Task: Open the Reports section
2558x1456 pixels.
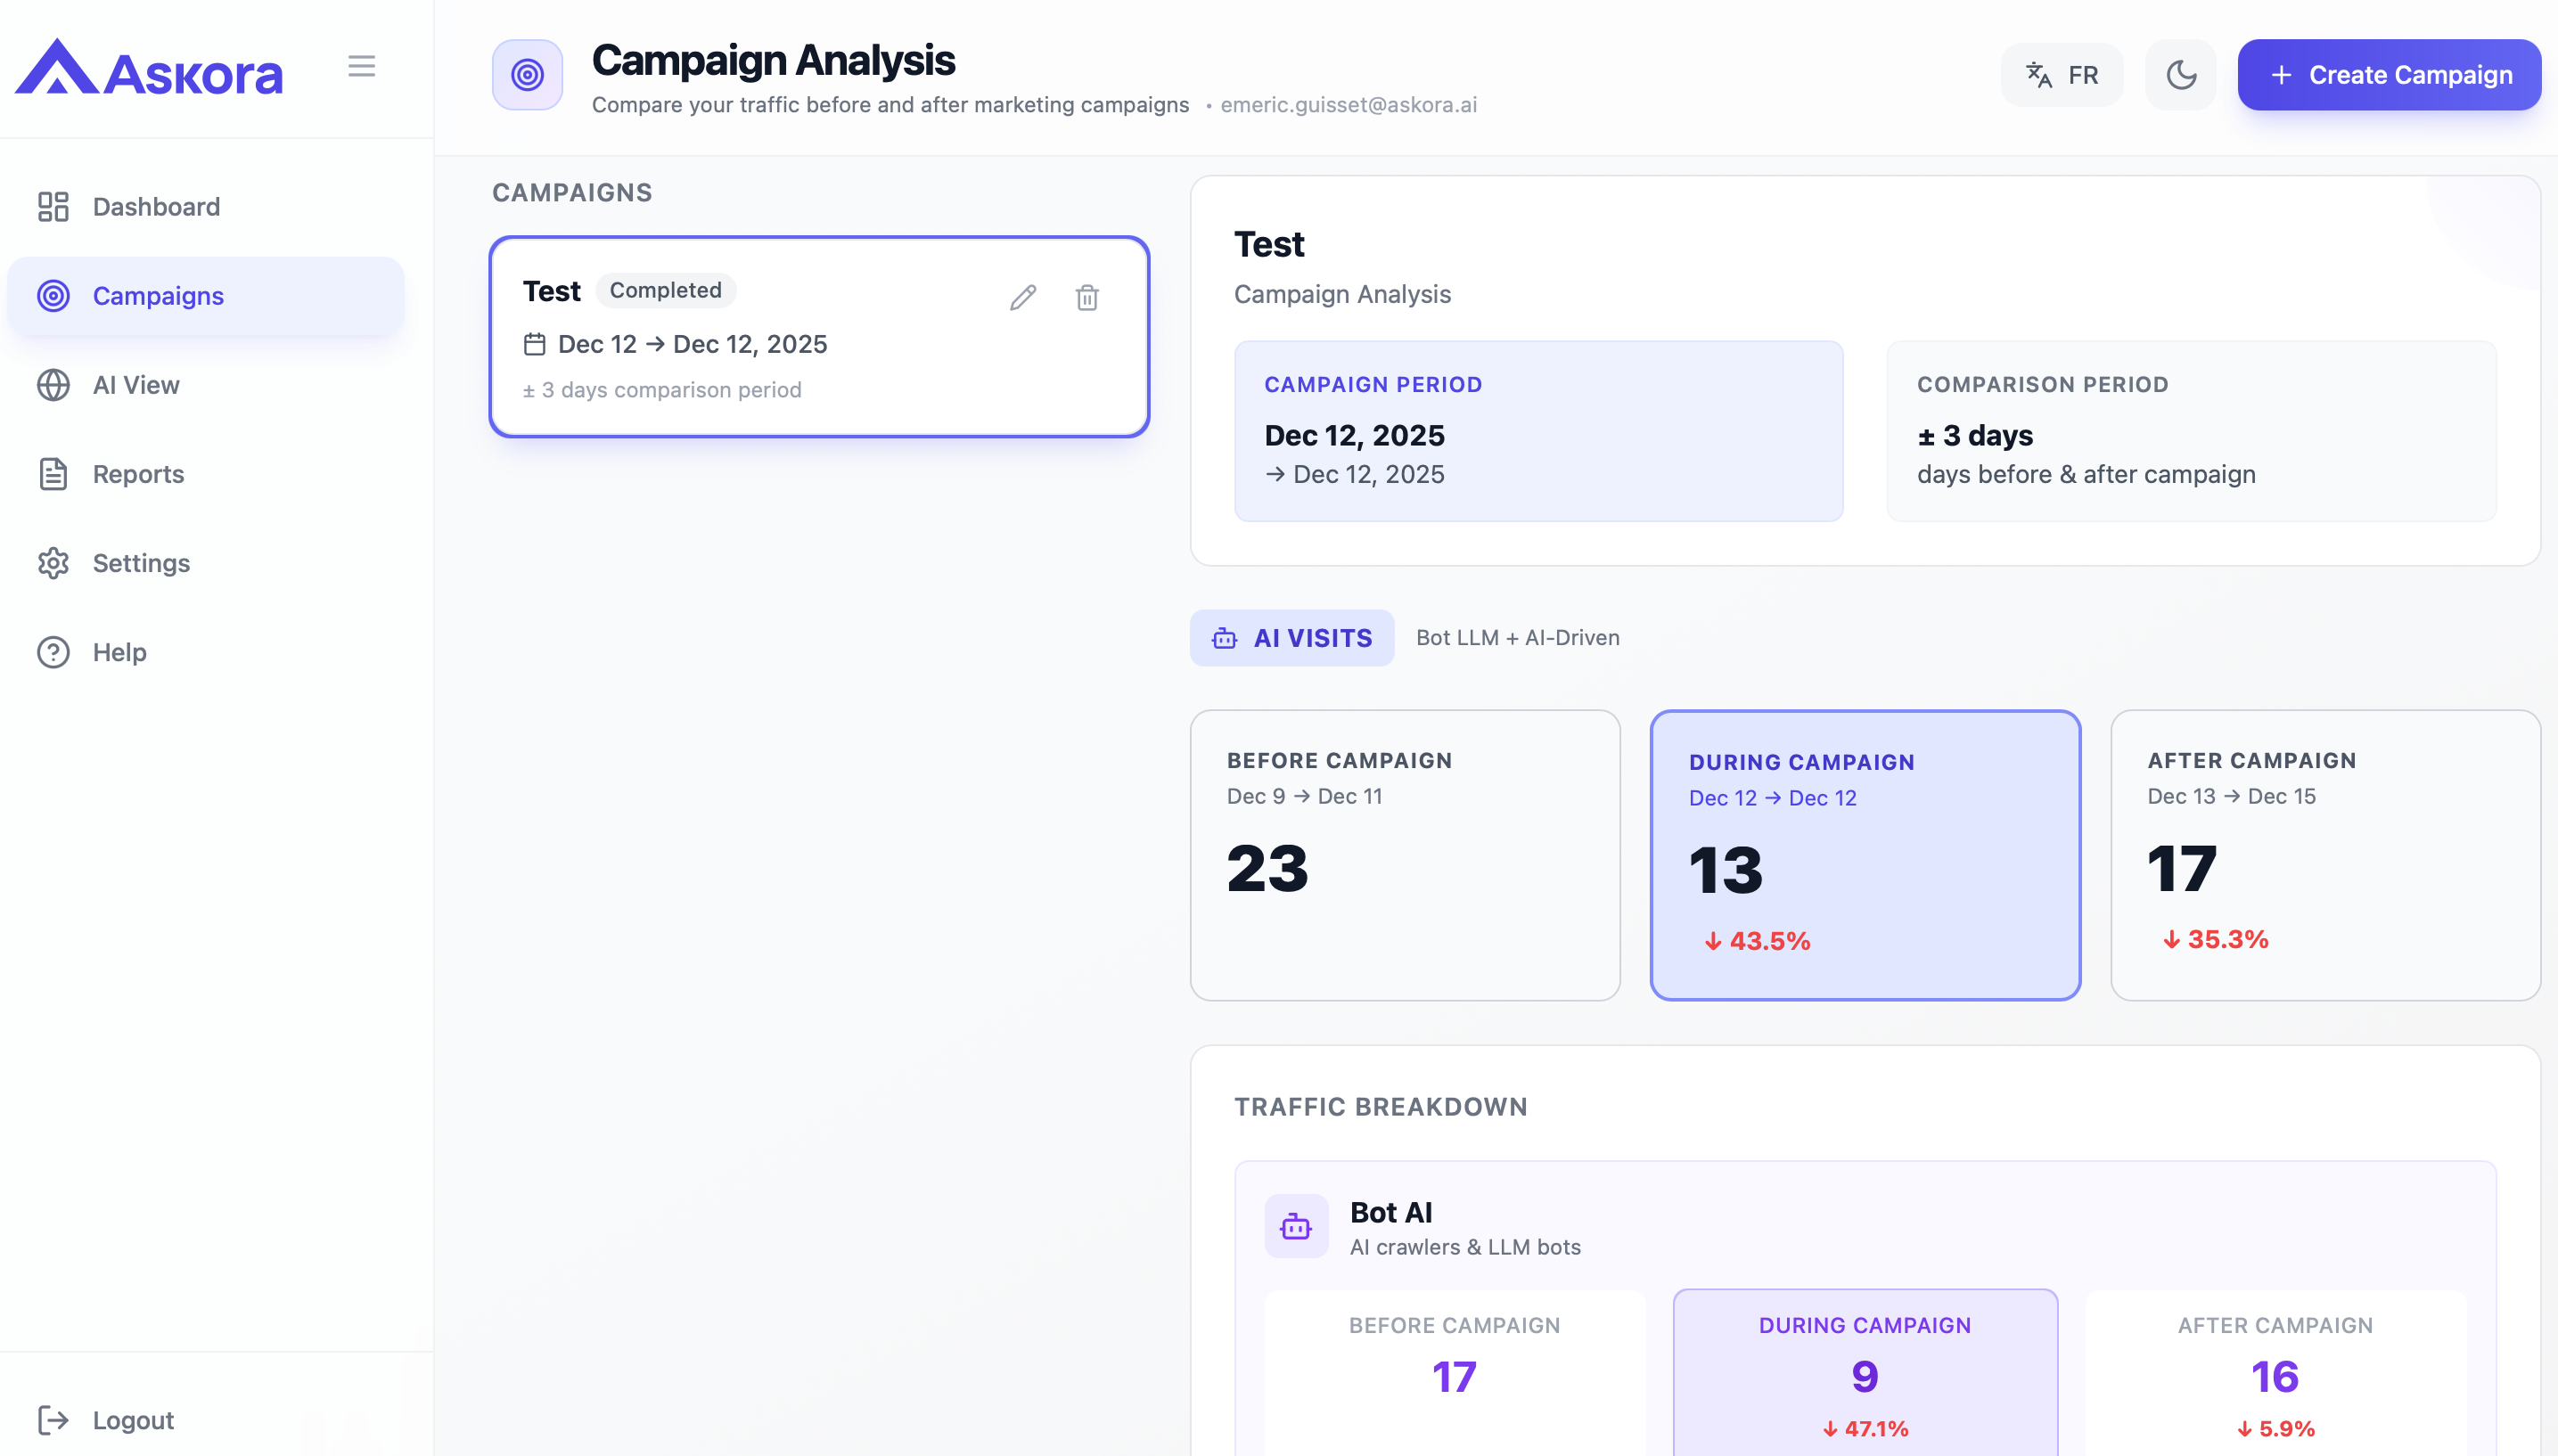Action: pos(138,474)
